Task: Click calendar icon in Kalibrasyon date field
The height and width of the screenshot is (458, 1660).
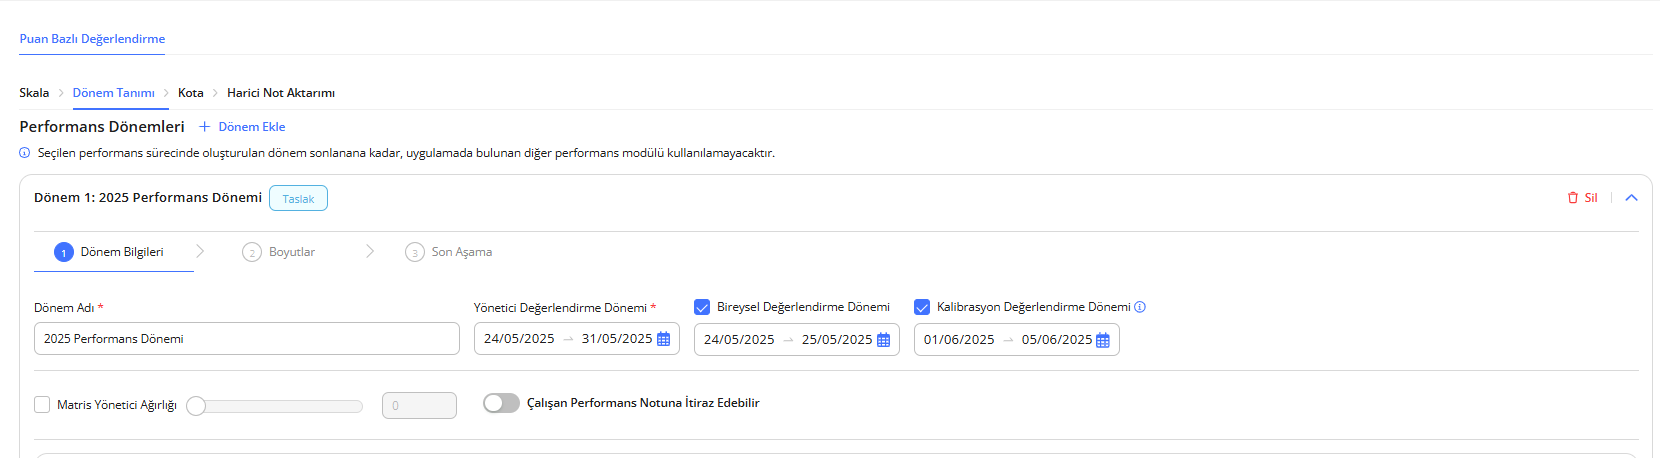Action: tap(1103, 340)
